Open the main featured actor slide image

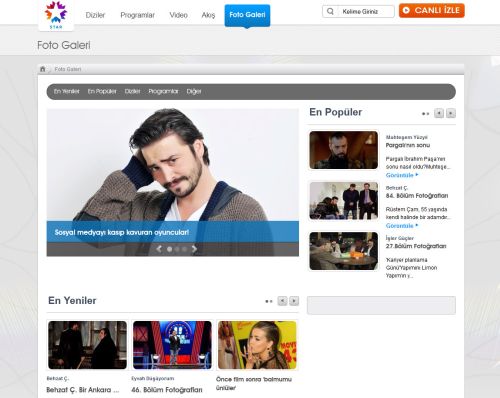173,165
